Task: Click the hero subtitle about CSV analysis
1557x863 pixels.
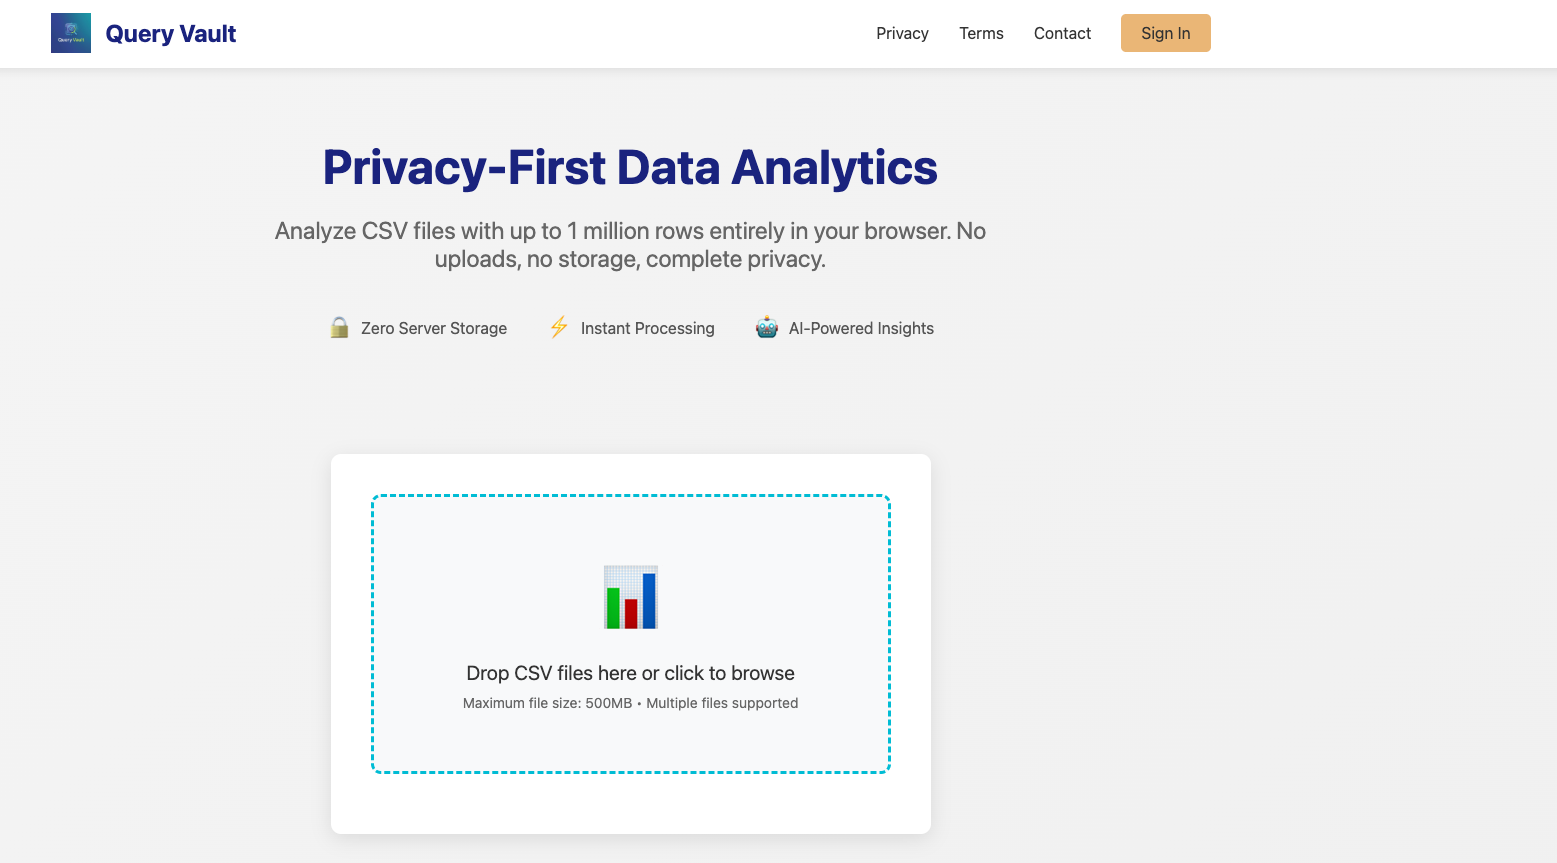Action: coord(629,244)
